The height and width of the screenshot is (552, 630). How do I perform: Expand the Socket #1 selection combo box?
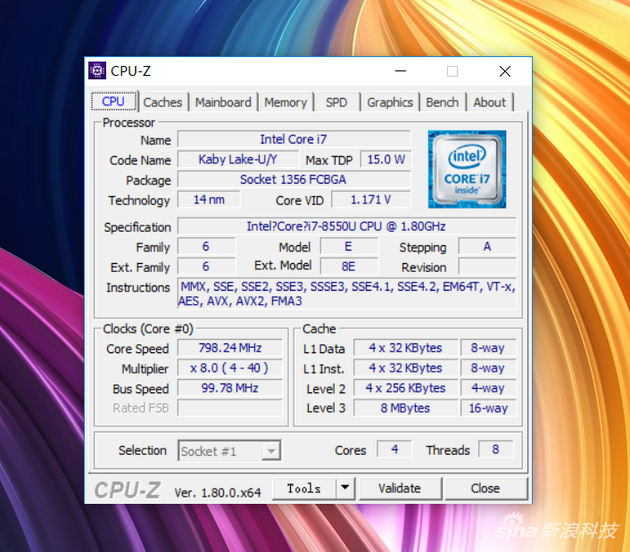click(229, 451)
